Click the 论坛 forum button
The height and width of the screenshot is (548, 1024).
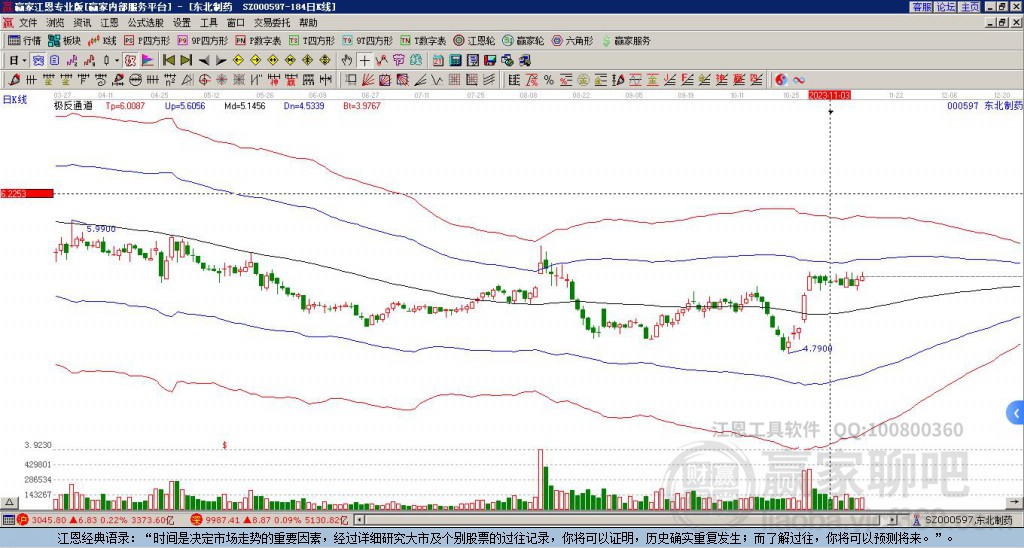coord(946,7)
